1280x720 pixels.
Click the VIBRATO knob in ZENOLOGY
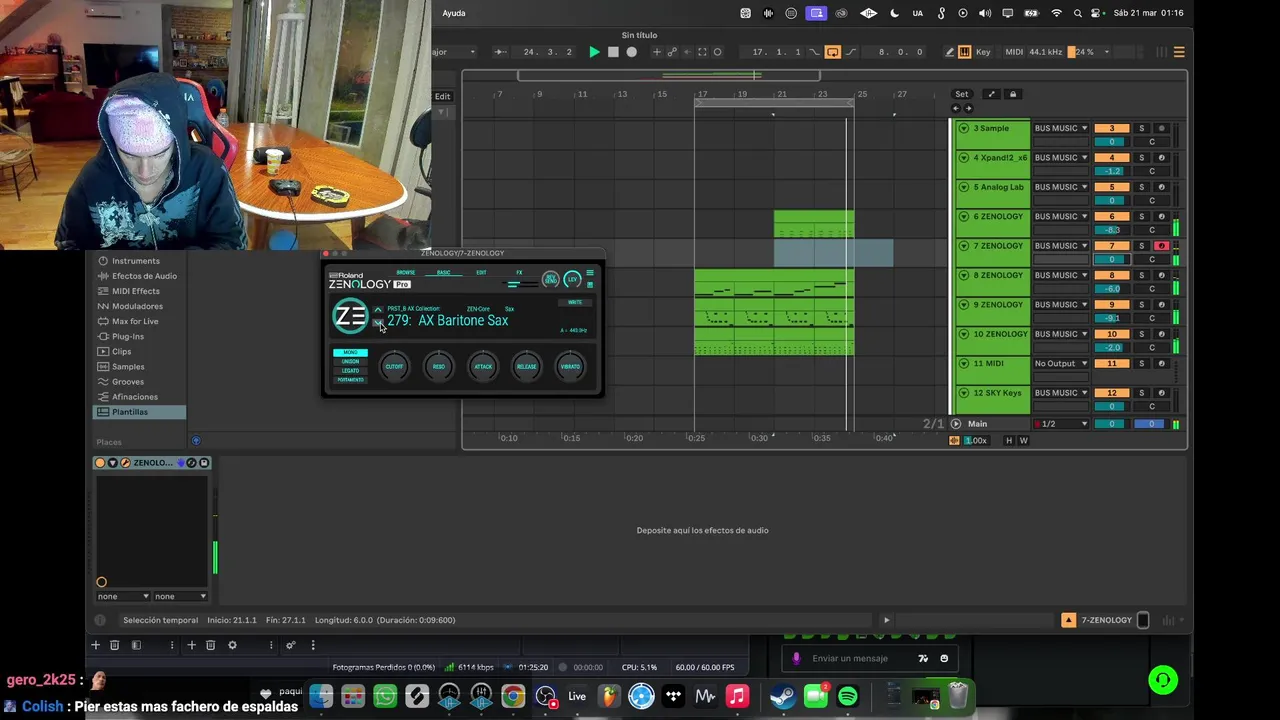(x=570, y=366)
